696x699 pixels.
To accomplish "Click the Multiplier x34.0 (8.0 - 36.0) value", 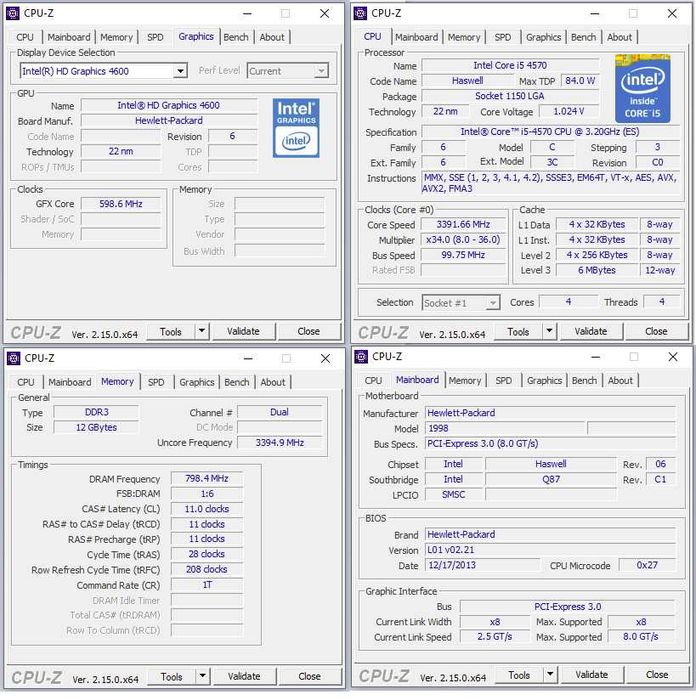I will click(463, 239).
